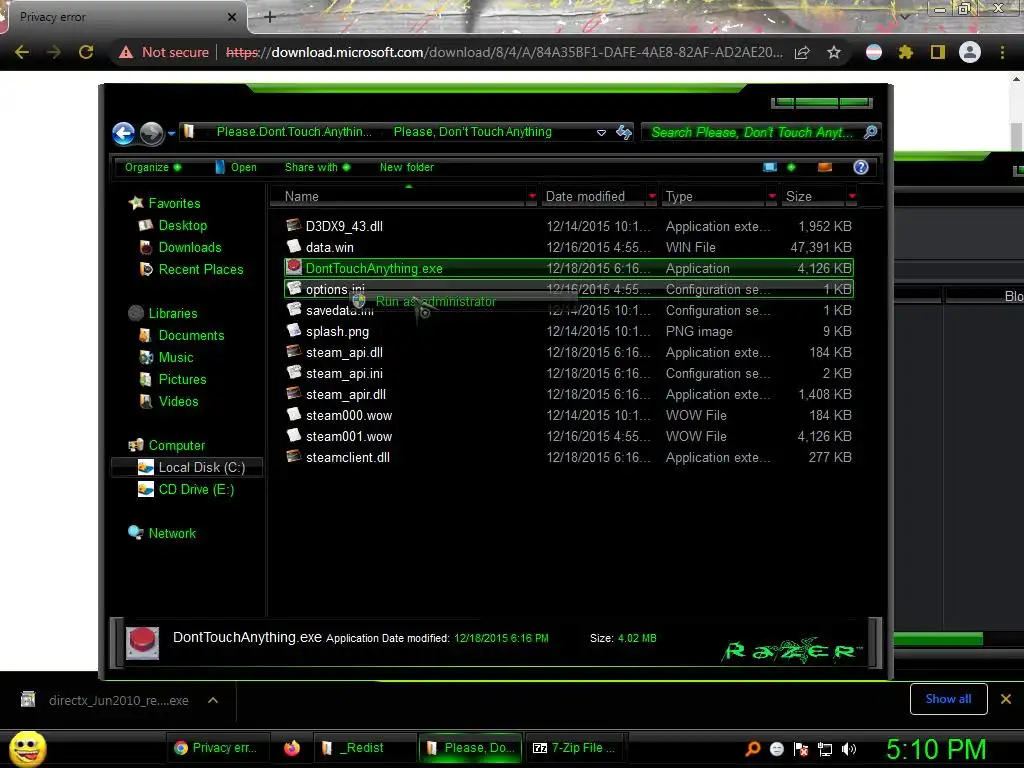Image resolution: width=1024 pixels, height=768 pixels.
Task: Click the Chrome back arrow
Action: [22, 52]
